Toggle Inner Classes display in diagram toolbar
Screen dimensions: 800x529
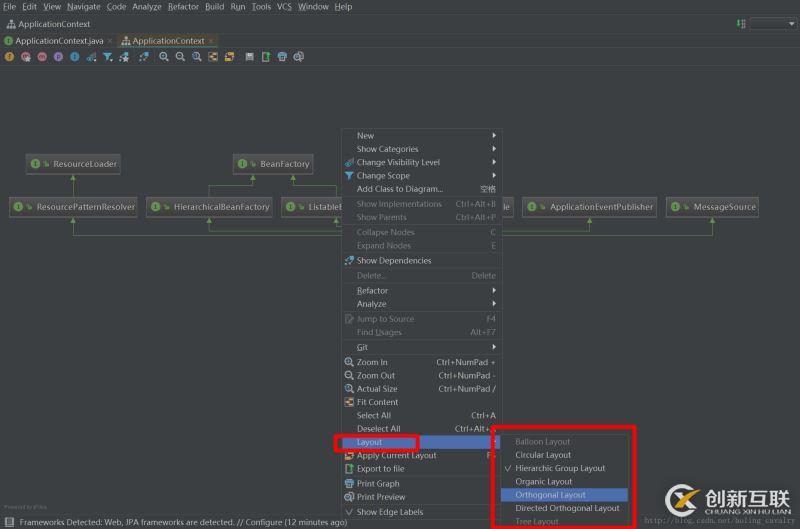click(74, 57)
